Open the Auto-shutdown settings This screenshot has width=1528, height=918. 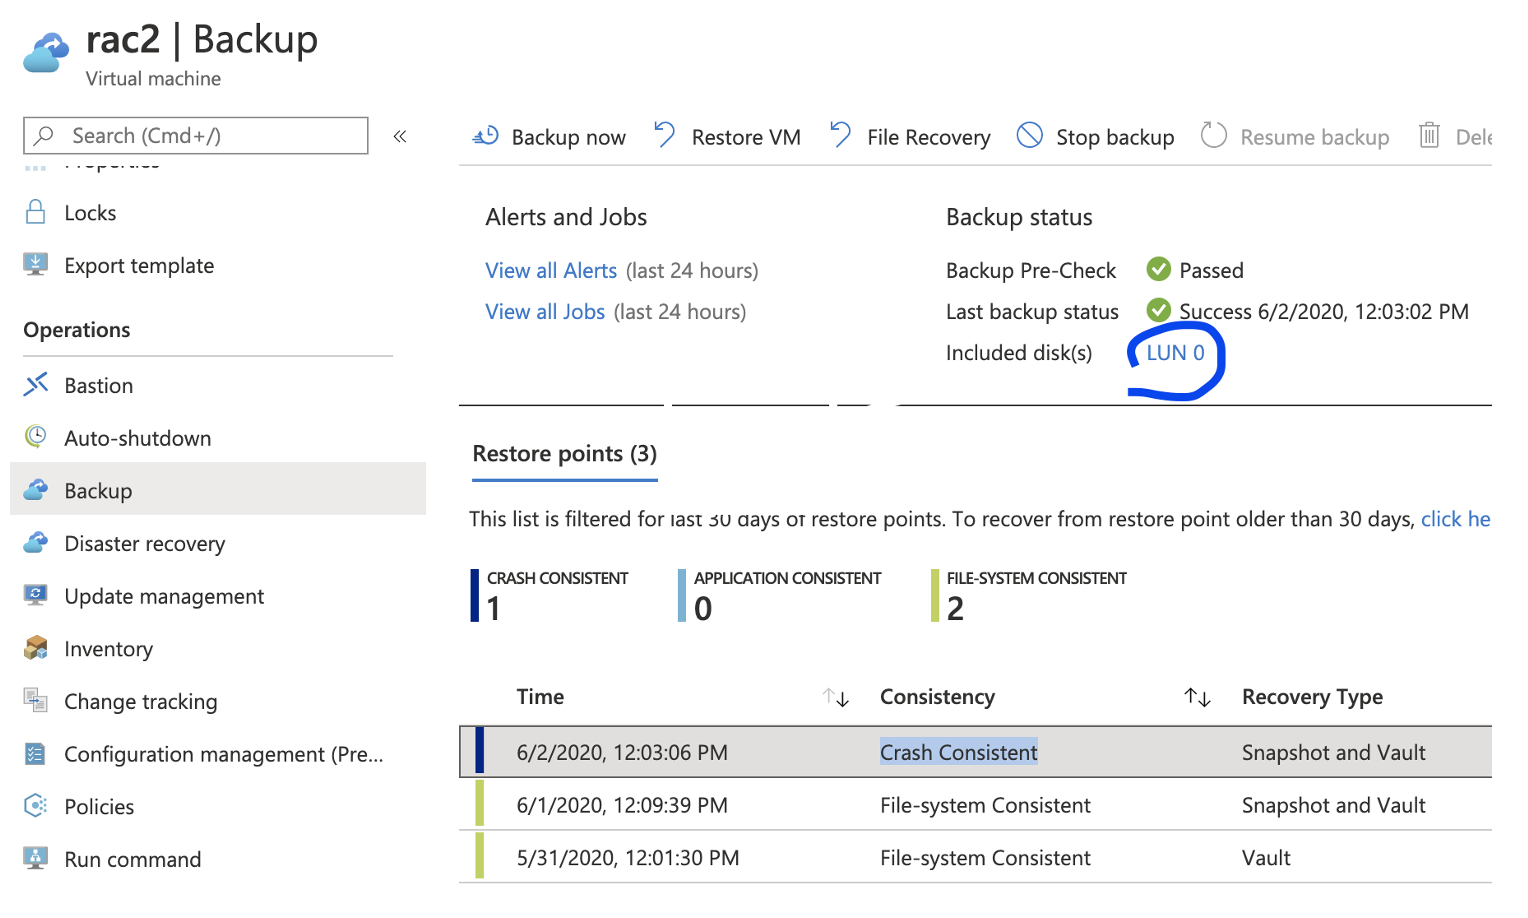tap(137, 439)
